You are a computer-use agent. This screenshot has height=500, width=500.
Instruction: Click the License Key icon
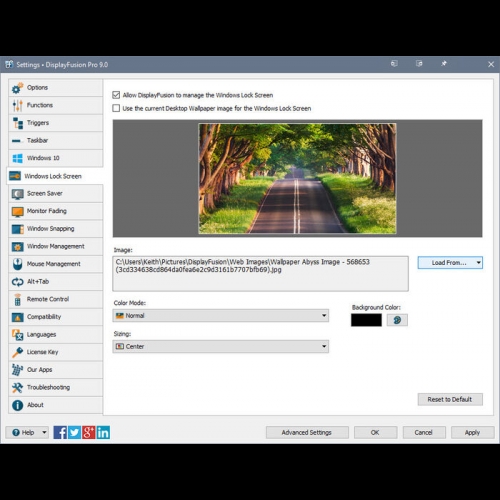point(17,352)
